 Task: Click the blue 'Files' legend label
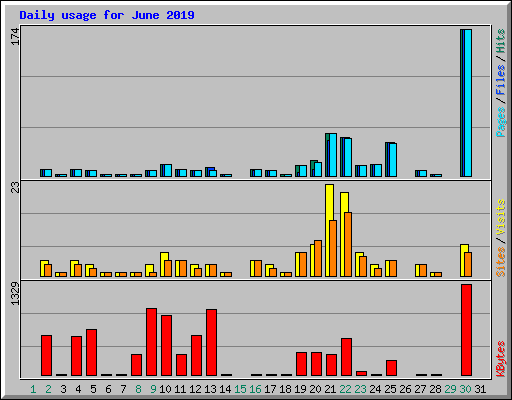point(501,80)
